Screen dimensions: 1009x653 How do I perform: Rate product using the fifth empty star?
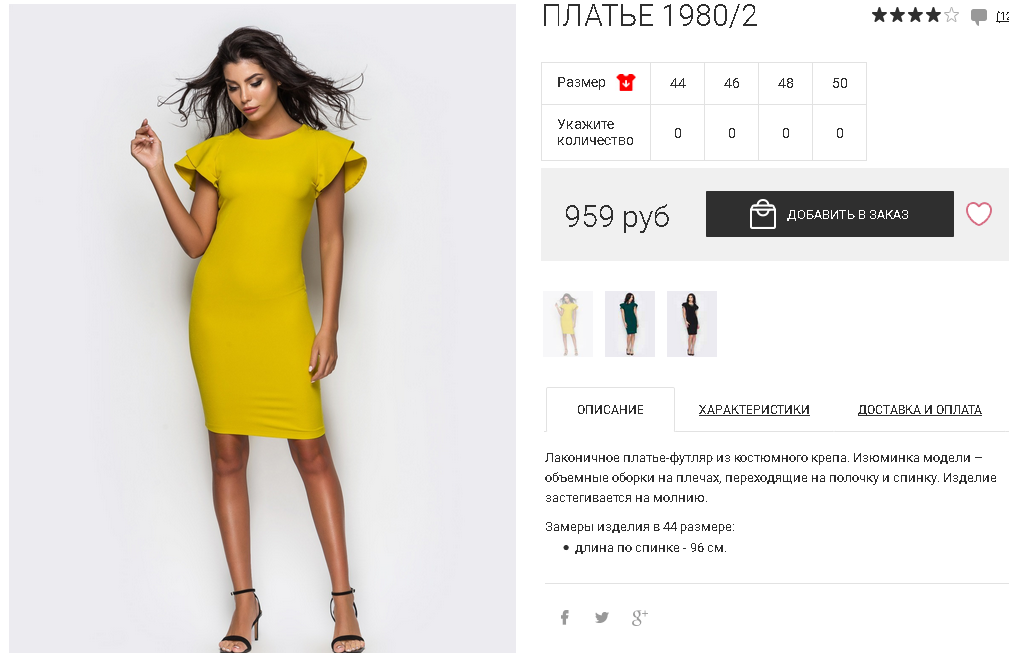click(x=951, y=15)
